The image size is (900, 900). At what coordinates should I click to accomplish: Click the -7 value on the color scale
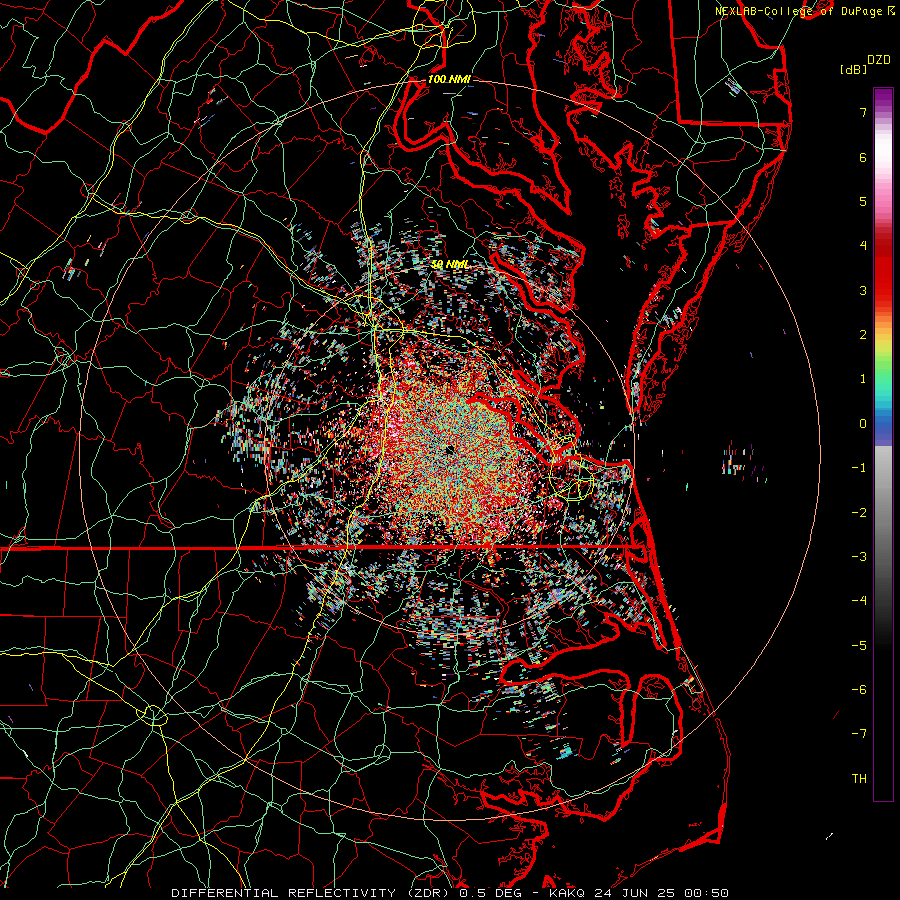coord(859,734)
